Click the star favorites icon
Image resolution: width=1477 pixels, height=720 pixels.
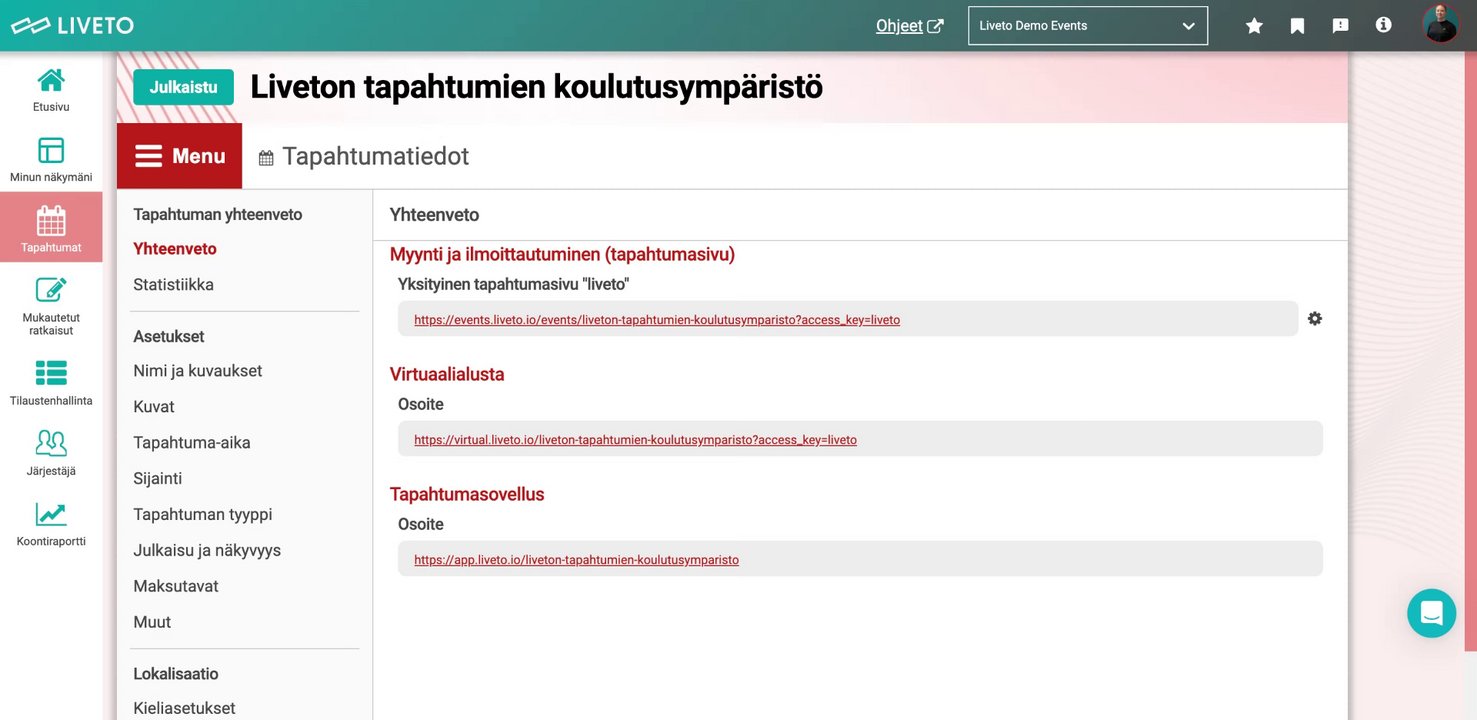point(1254,26)
